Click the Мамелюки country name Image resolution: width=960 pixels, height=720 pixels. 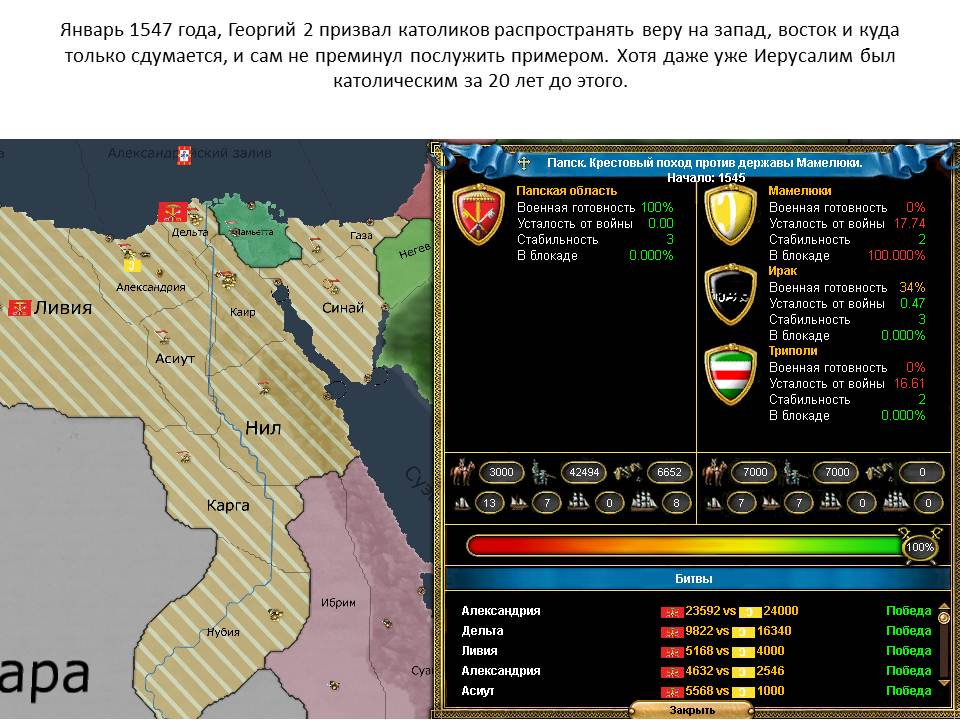point(800,190)
